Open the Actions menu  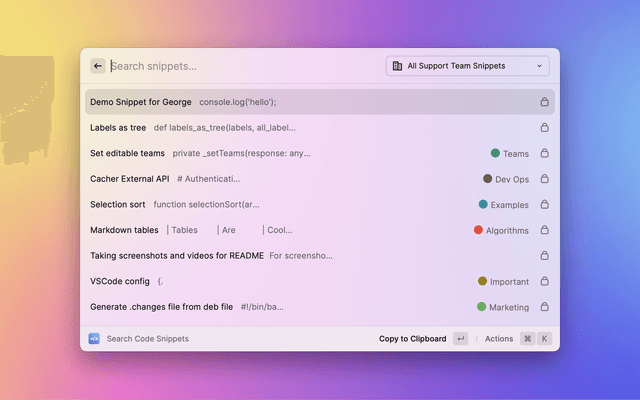coord(499,339)
